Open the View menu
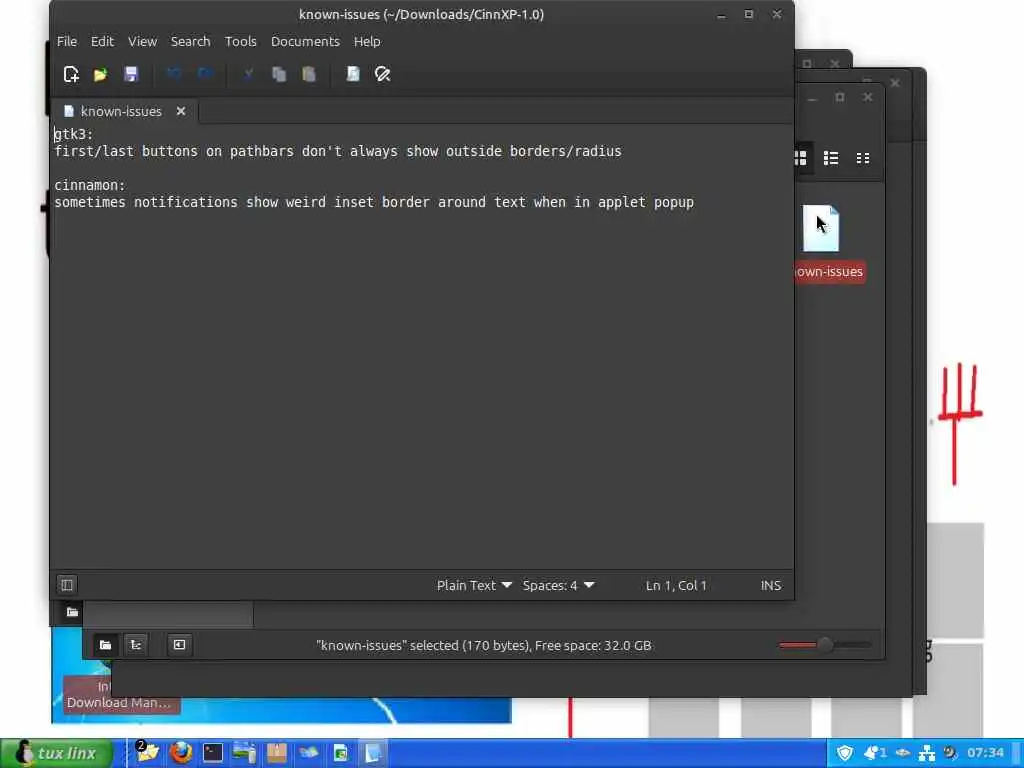The width and height of the screenshot is (1024, 768). [142, 41]
